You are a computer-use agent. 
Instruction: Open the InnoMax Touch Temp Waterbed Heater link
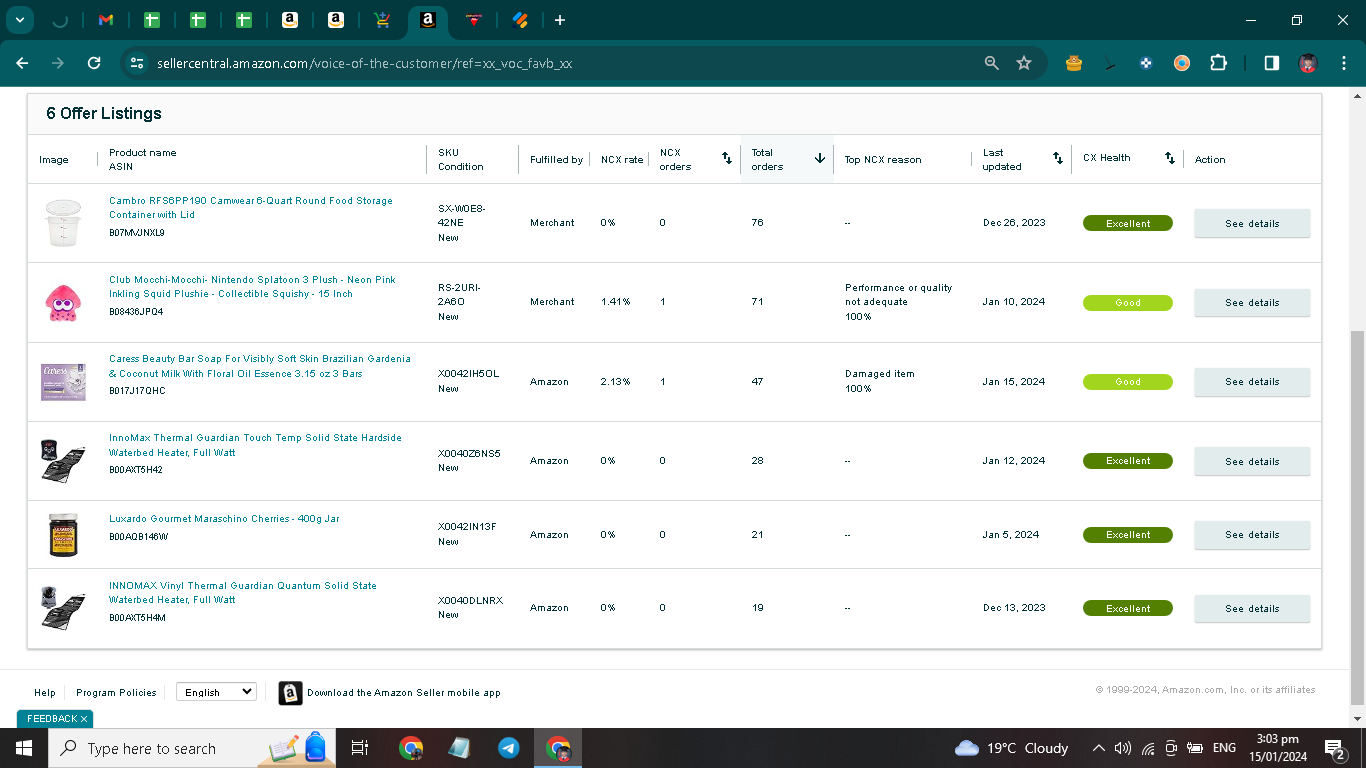[255, 445]
